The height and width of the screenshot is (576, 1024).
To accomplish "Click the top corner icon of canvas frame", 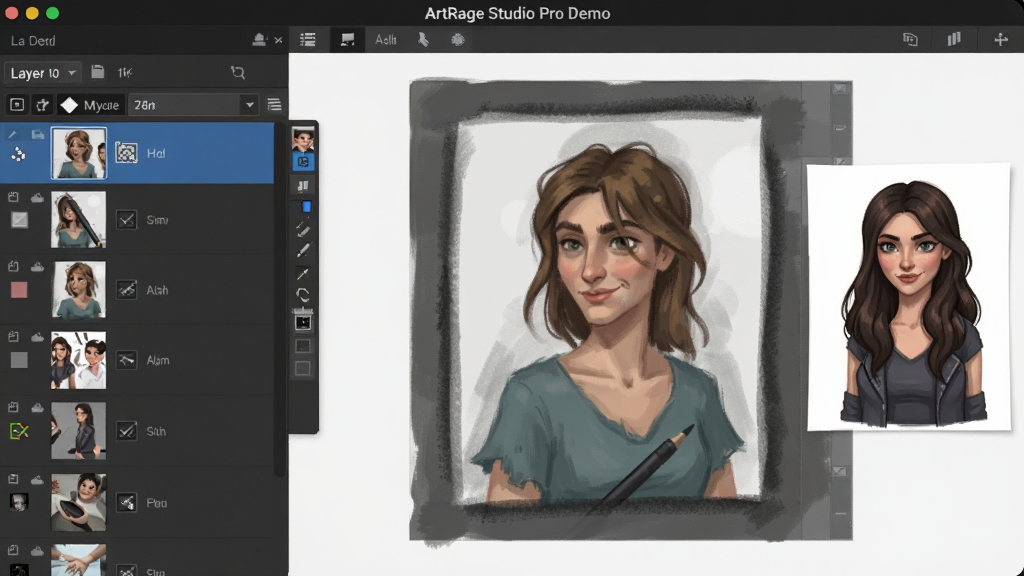I will pyautogui.click(x=840, y=88).
